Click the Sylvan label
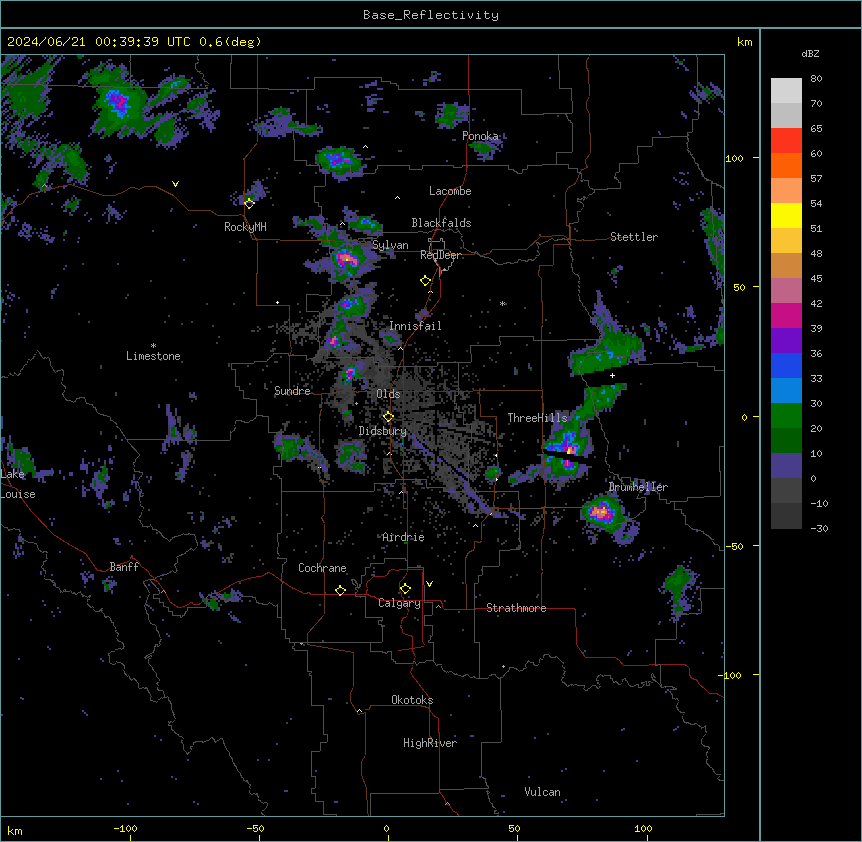Viewport: 862px width, 842px height. point(390,245)
